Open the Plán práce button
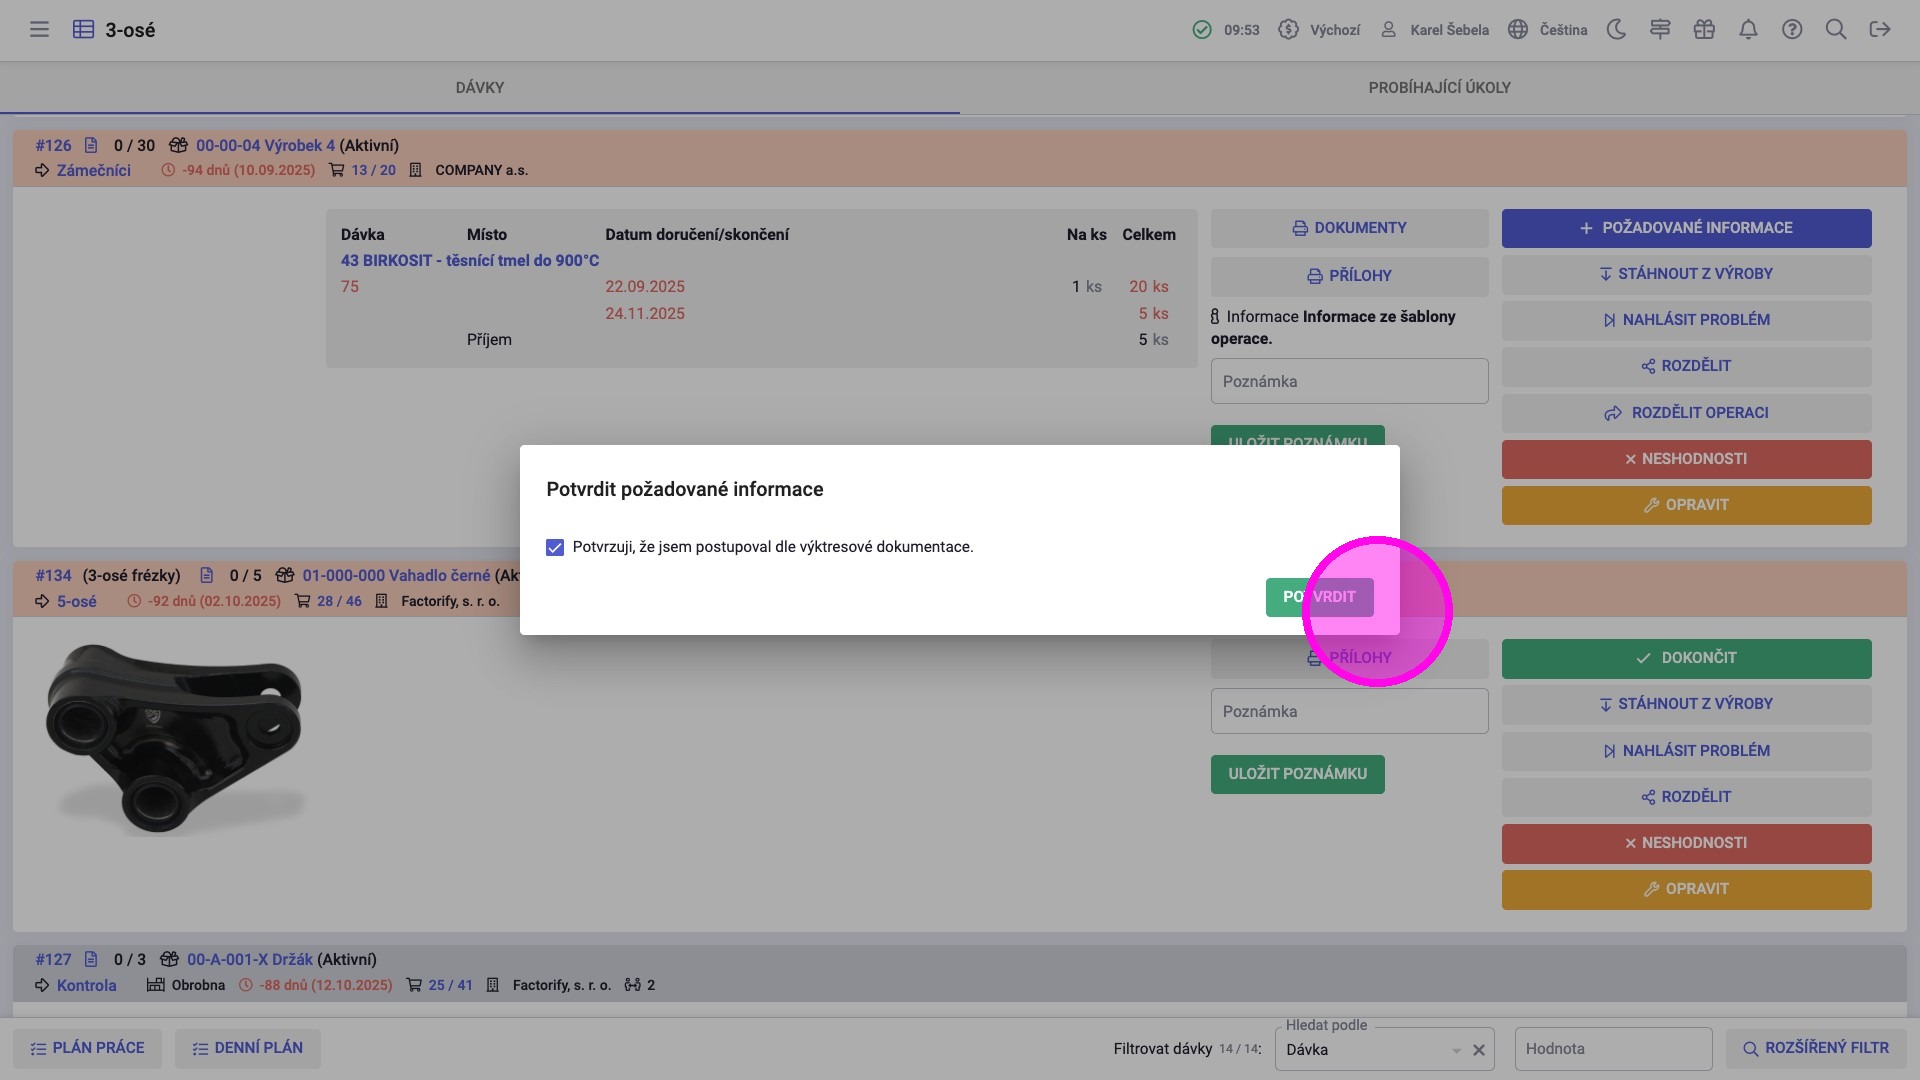Screen dimensions: 1920x1080 87,1048
